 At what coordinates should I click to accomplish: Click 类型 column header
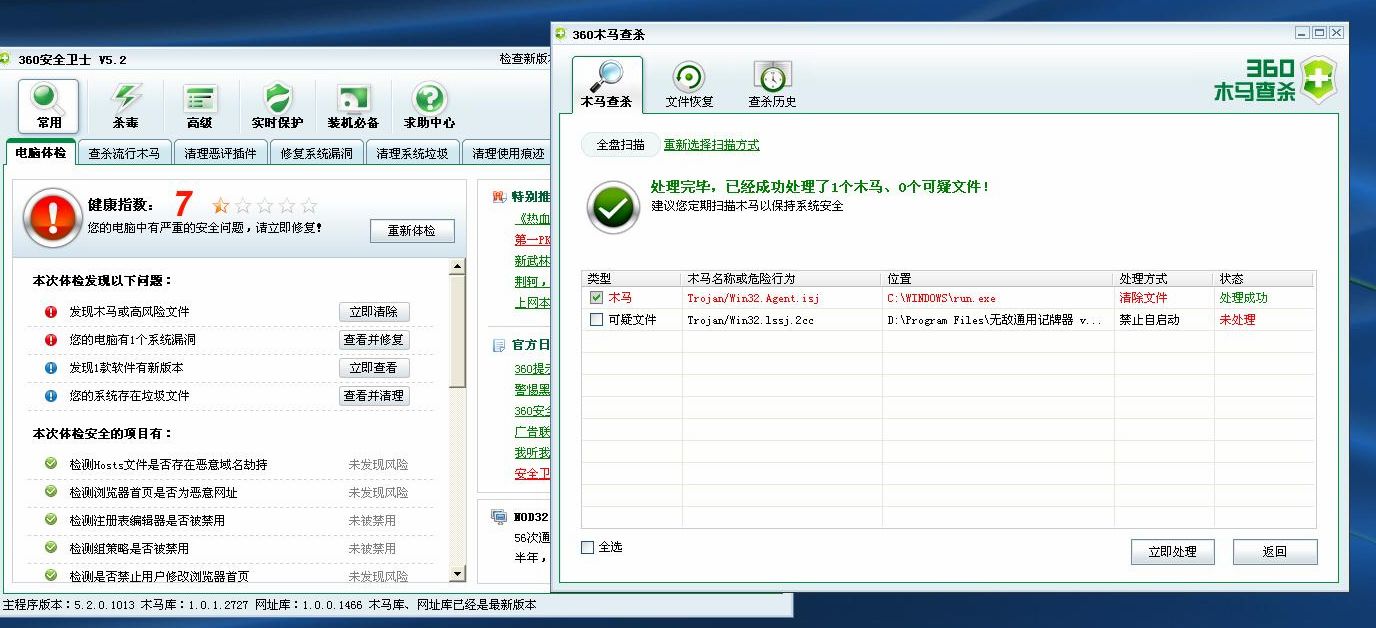click(x=632, y=279)
